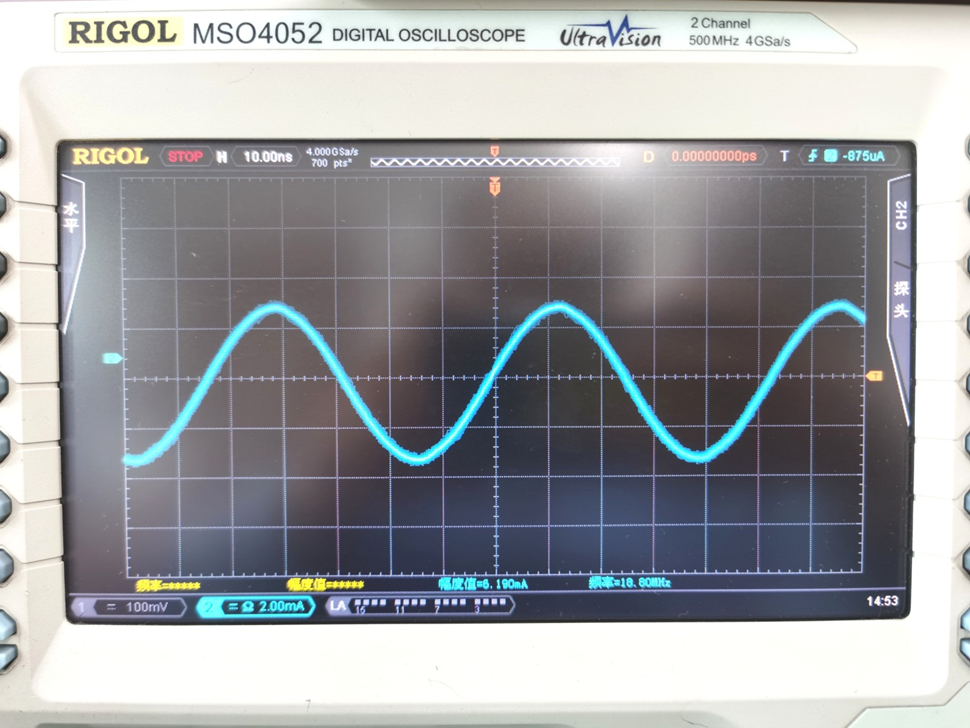The height and width of the screenshot is (728, 970).
Task: Open the 水平 horizontal side tab
Action: [71, 218]
